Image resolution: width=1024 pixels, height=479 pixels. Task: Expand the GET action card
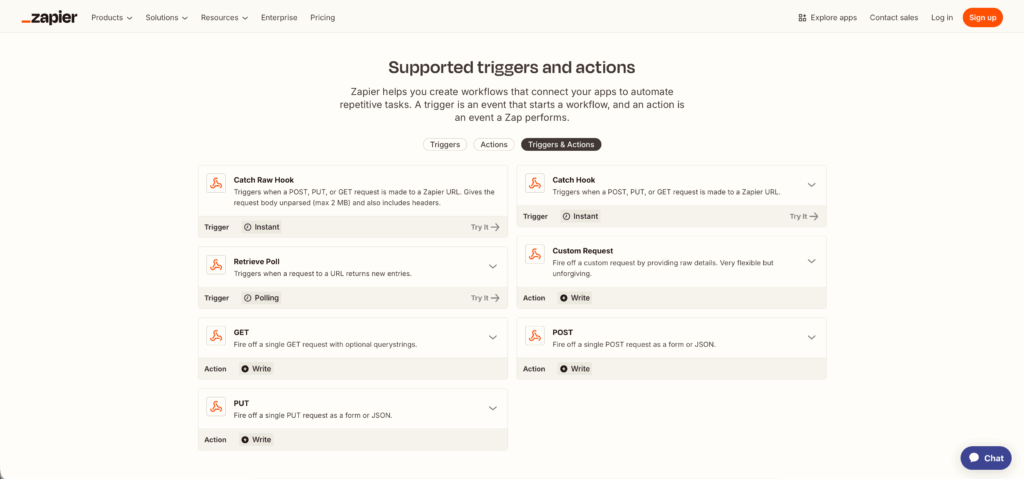coord(492,337)
